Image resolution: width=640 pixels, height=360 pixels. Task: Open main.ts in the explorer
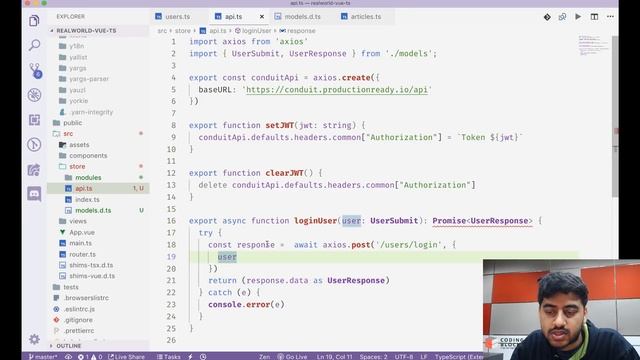point(80,243)
